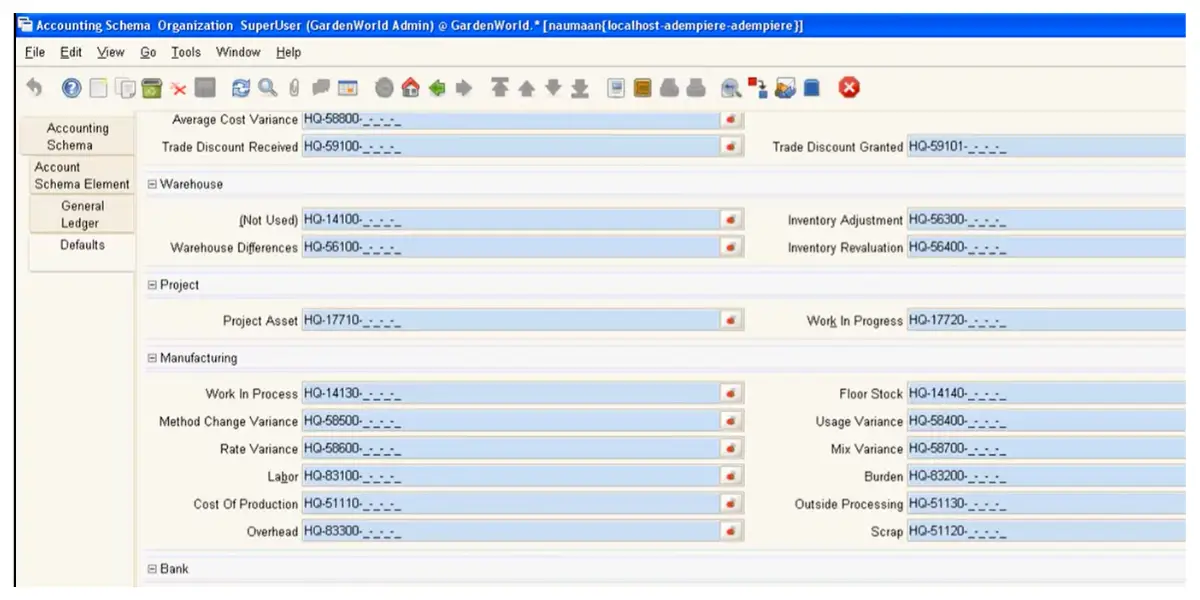Screen dimensions: 1200x600
Task: Open the Window menu
Action: click(238, 52)
